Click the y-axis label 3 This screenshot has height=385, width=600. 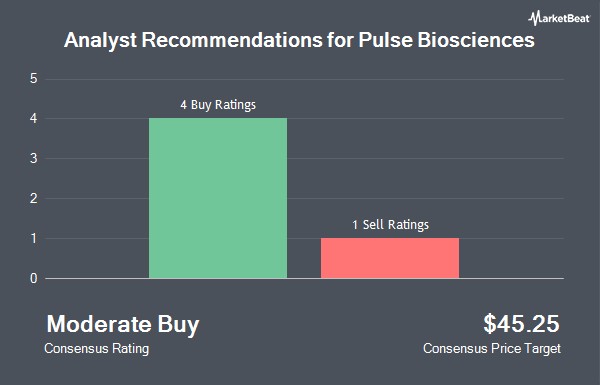click(x=34, y=158)
